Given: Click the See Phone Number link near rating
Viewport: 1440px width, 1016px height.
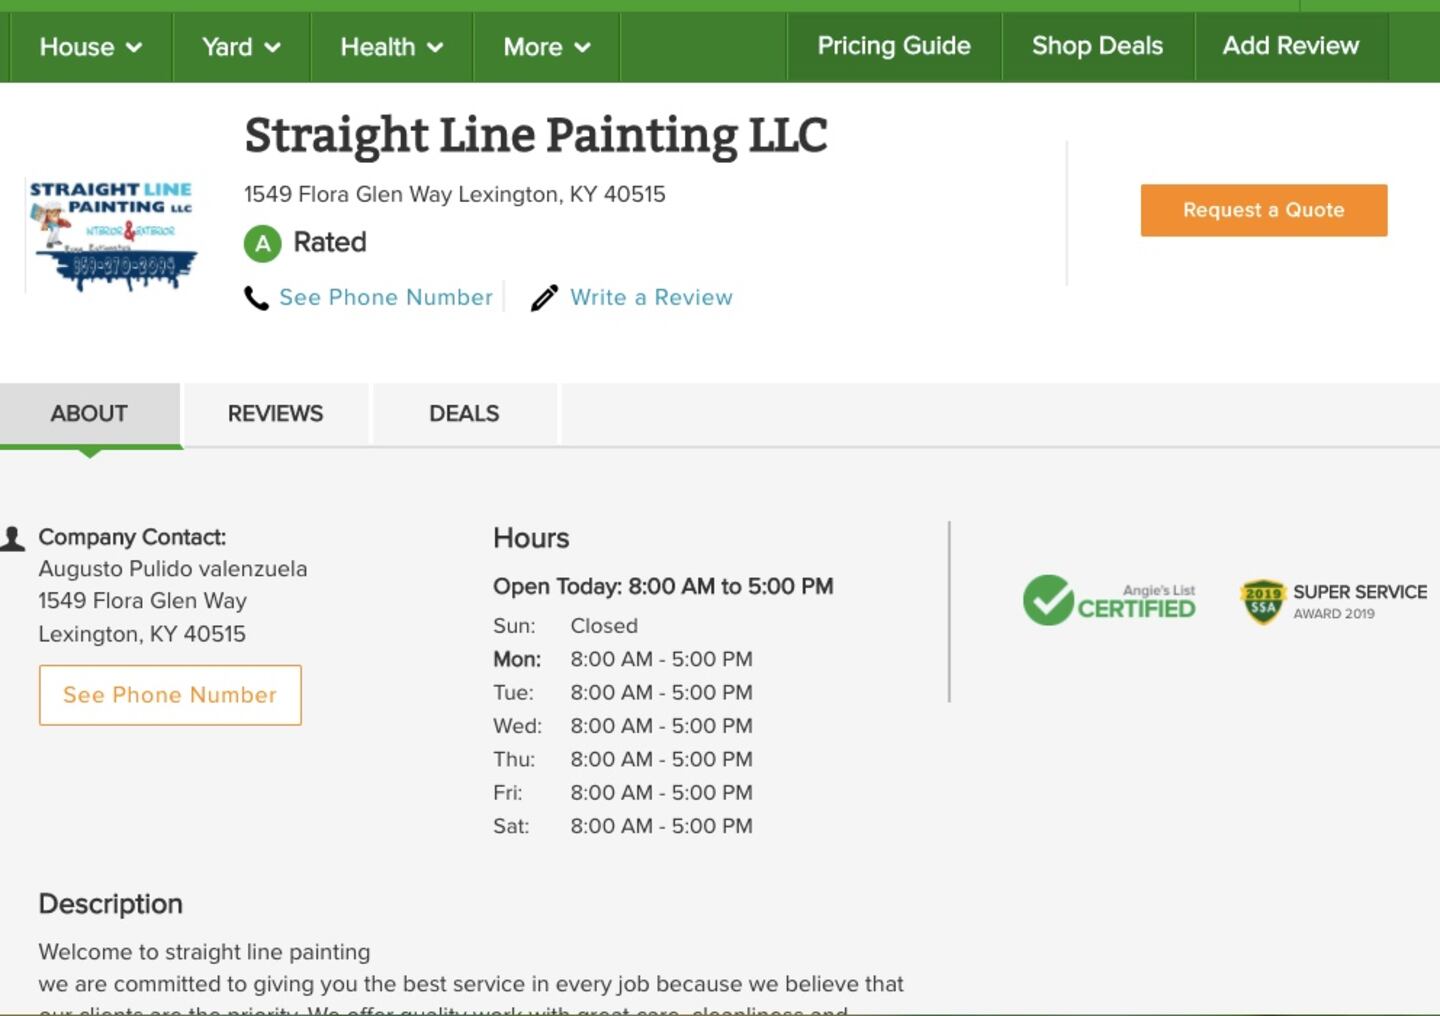Looking at the screenshot, I should coord(386,298).
